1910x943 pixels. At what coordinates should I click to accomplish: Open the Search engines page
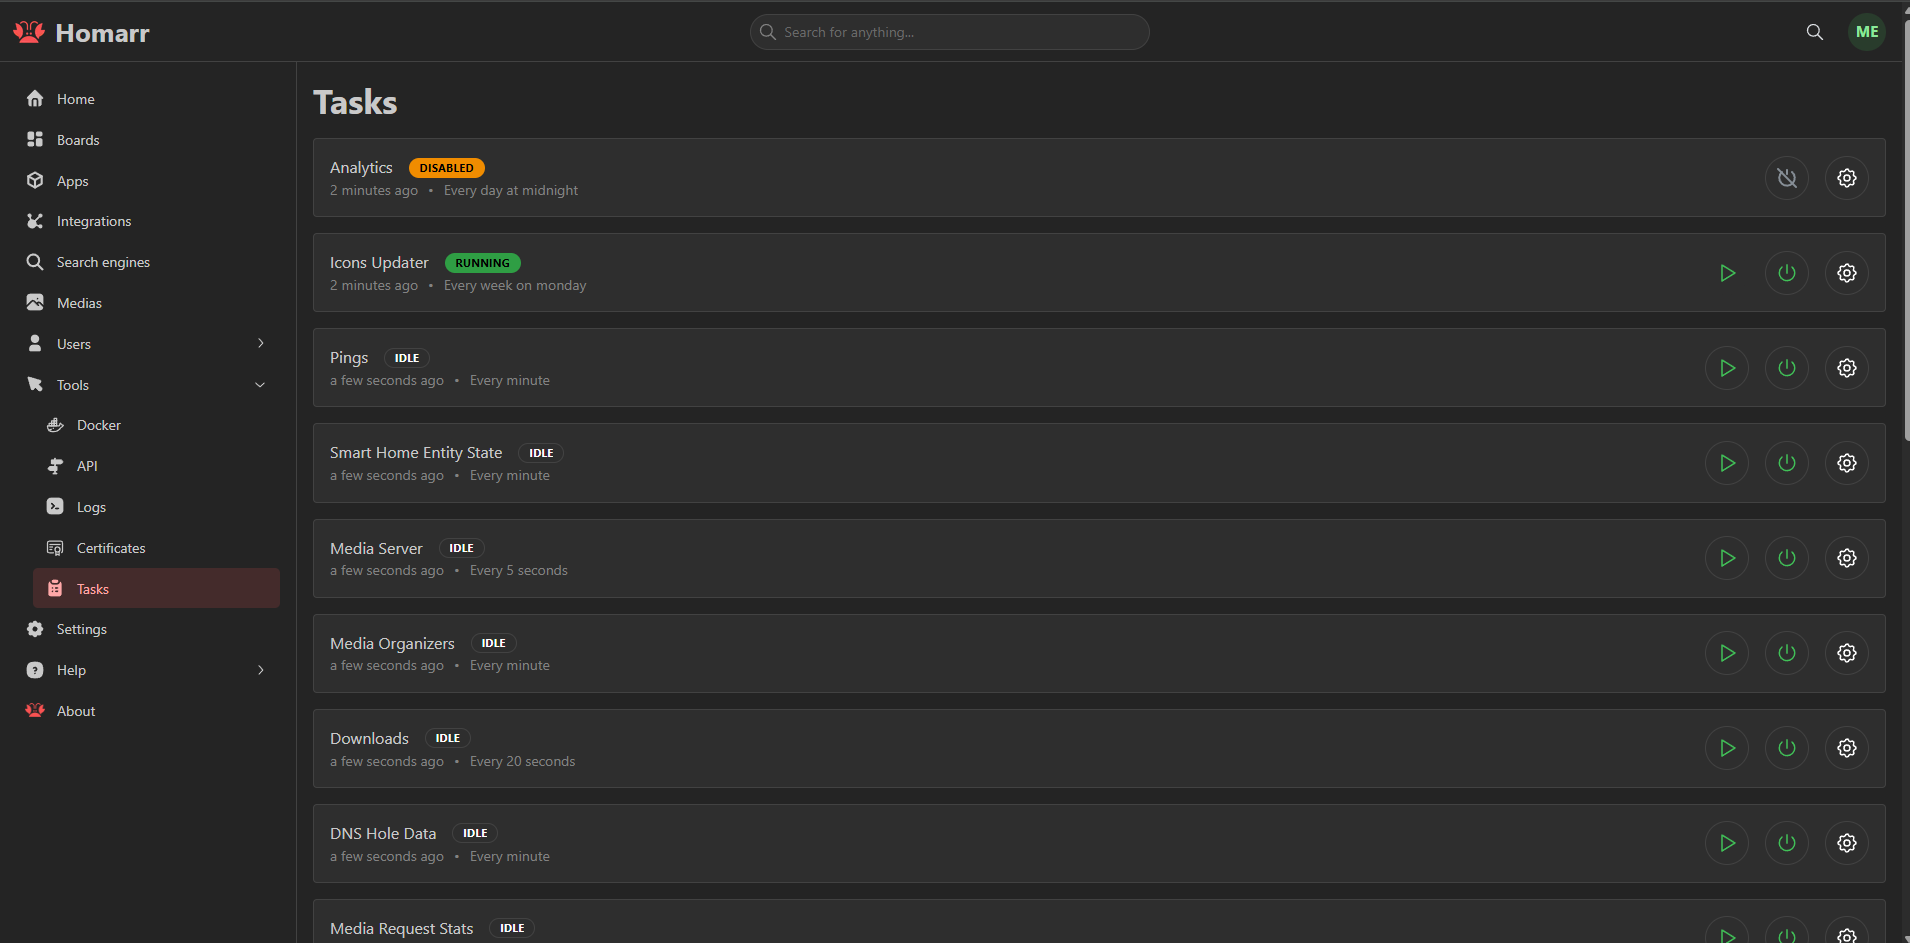pyautogui.click(x=103, y=261)
